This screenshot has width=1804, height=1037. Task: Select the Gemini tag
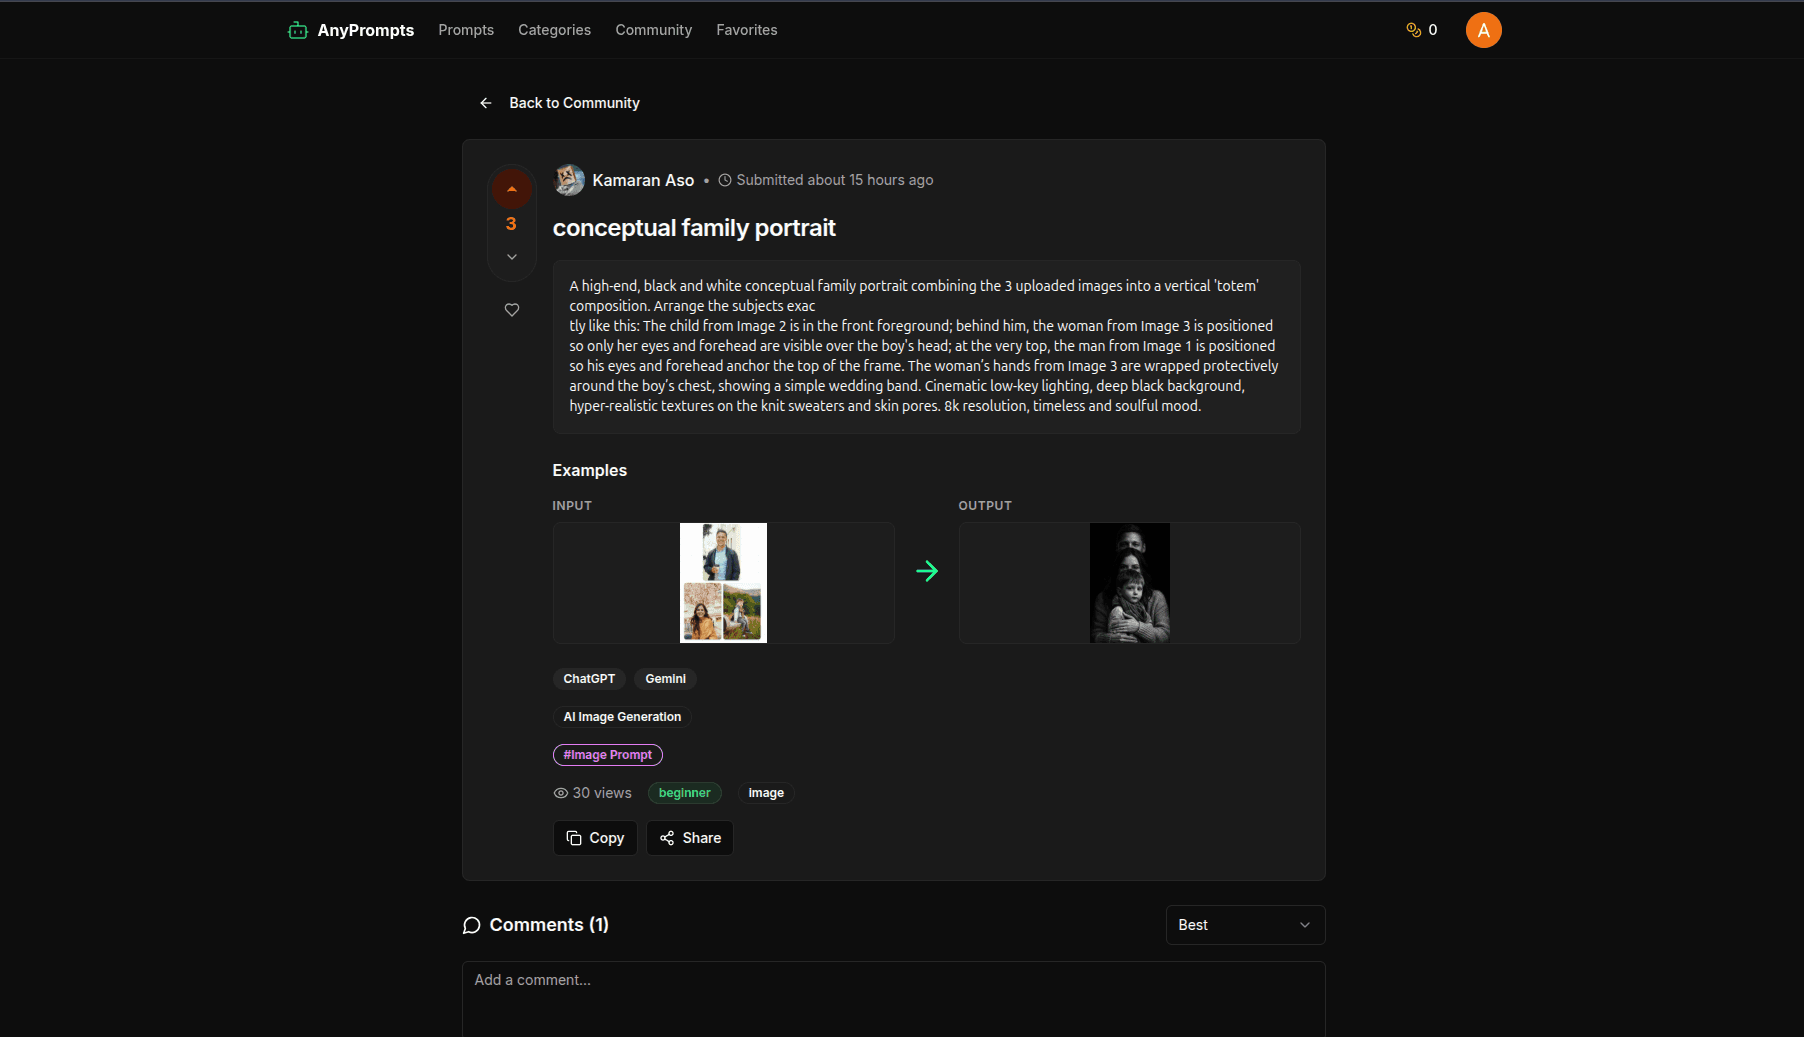click(x=665, y=678)
